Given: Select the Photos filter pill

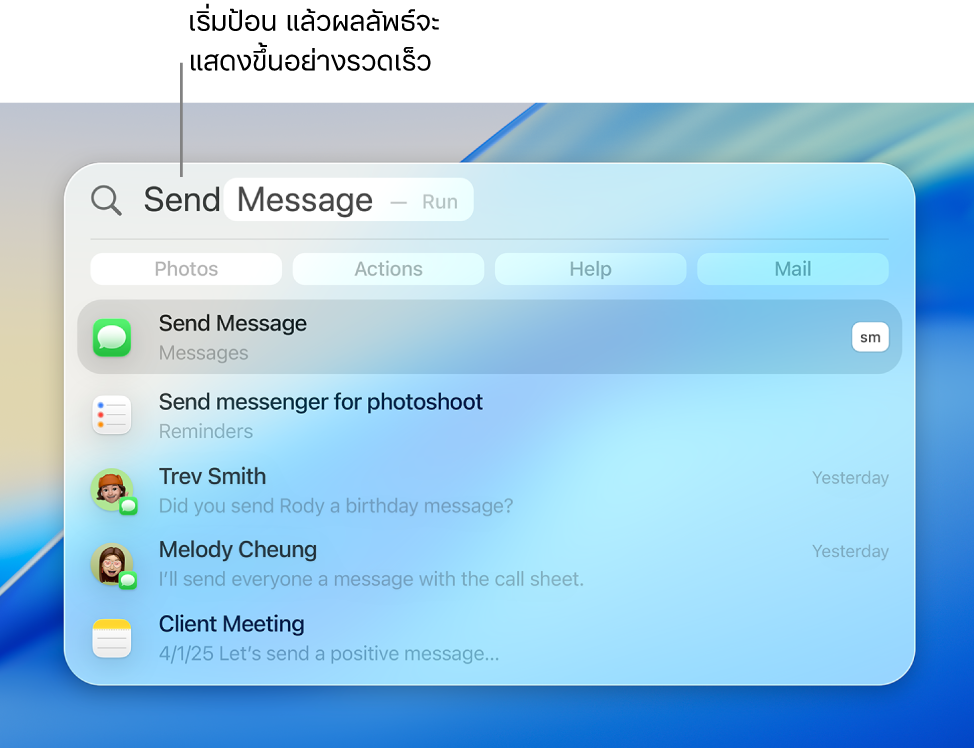Looking at the screenshot, I should click(185, 268).
